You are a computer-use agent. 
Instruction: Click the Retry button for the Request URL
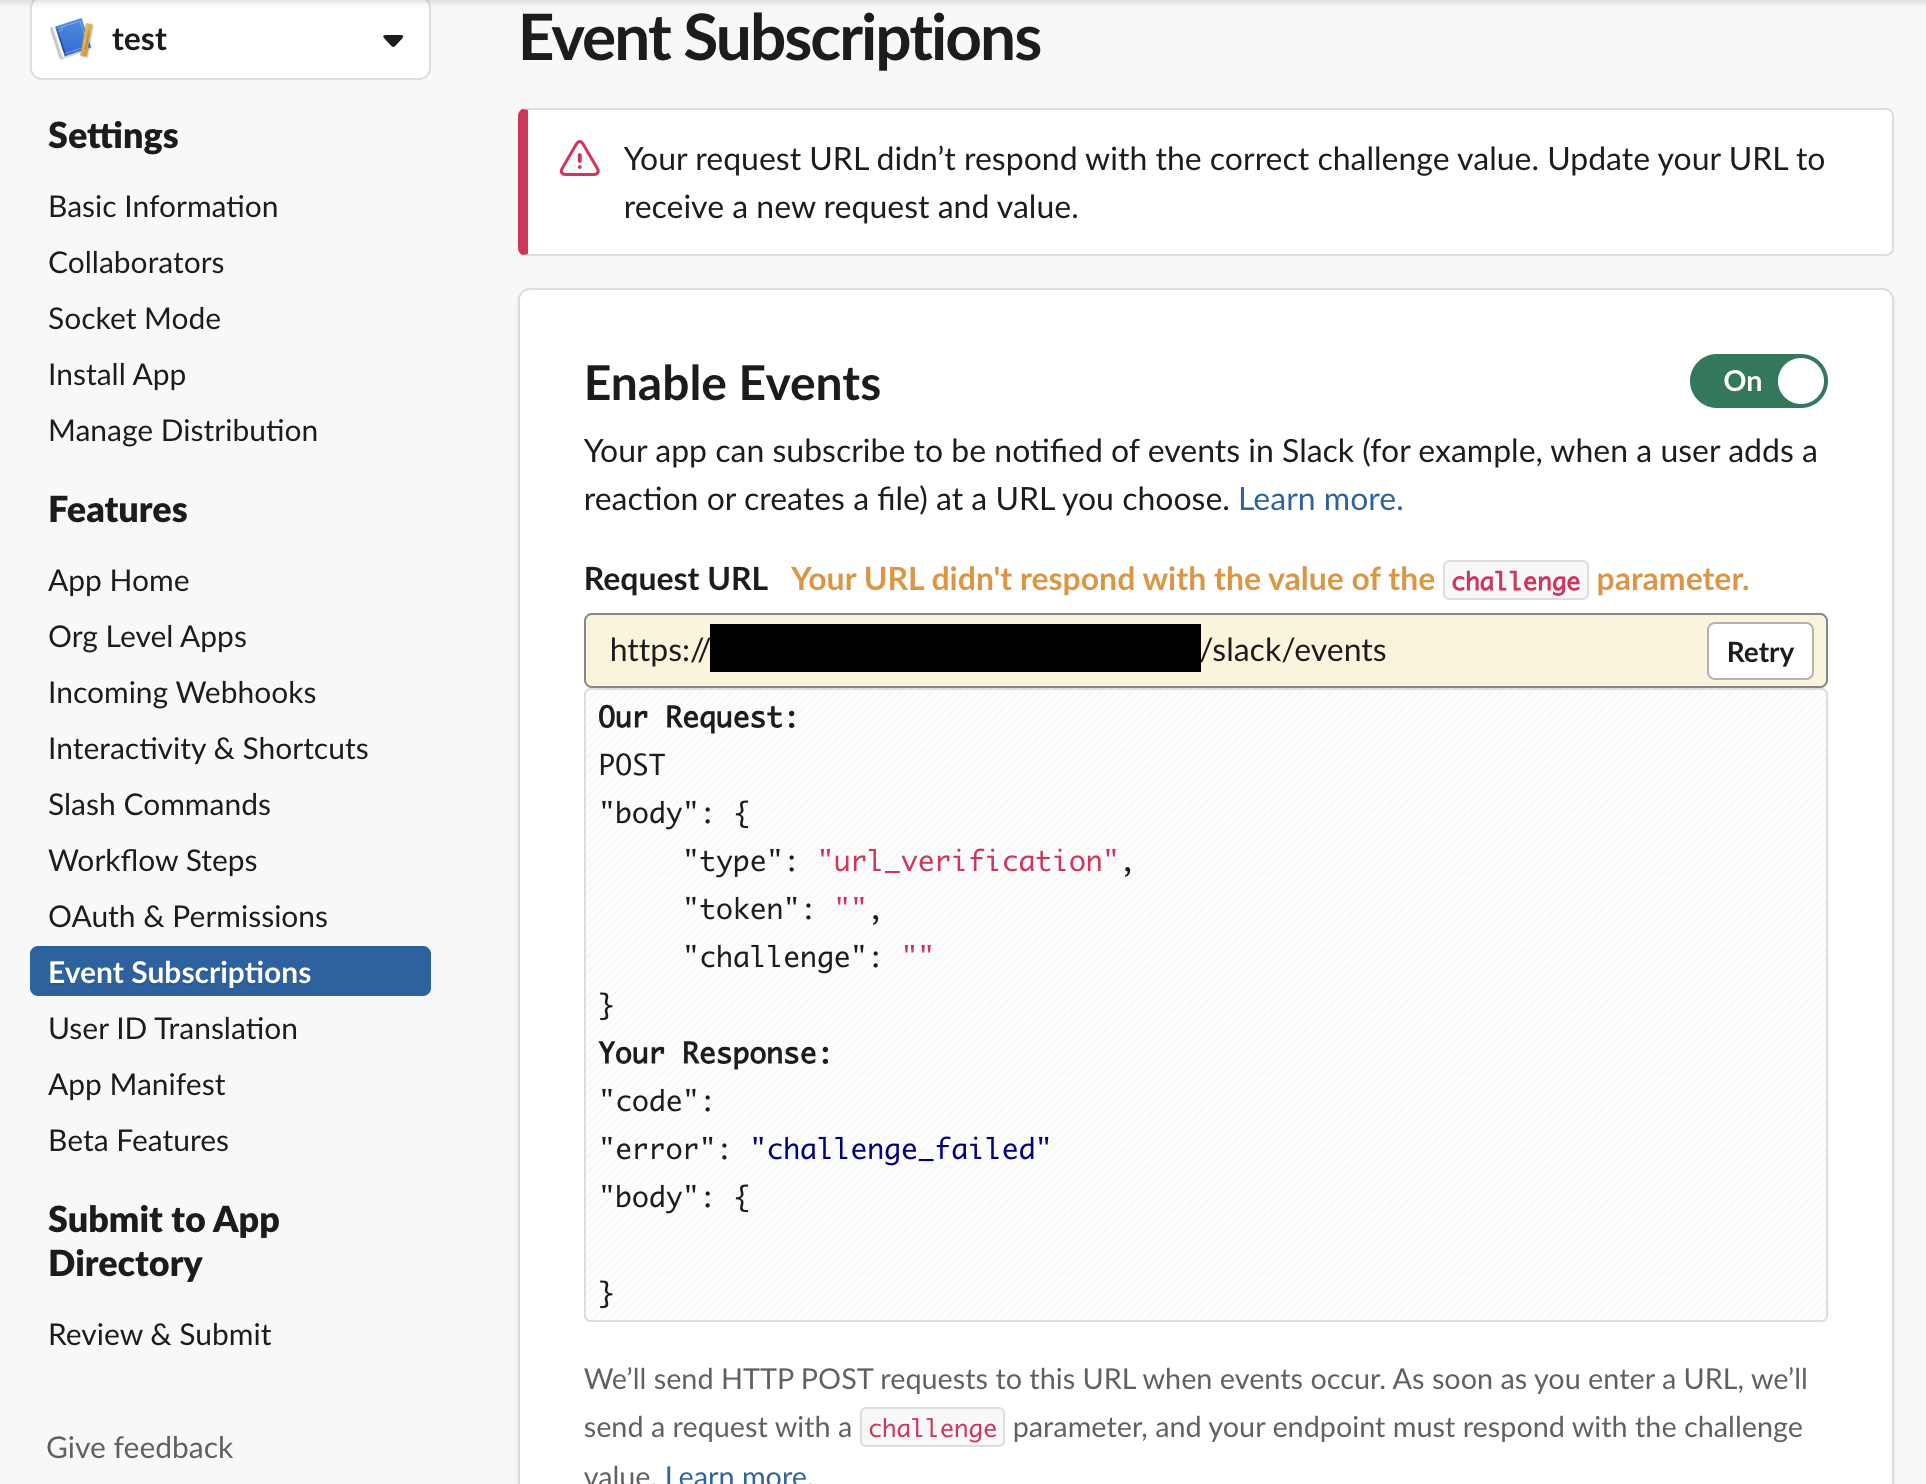1759,651
